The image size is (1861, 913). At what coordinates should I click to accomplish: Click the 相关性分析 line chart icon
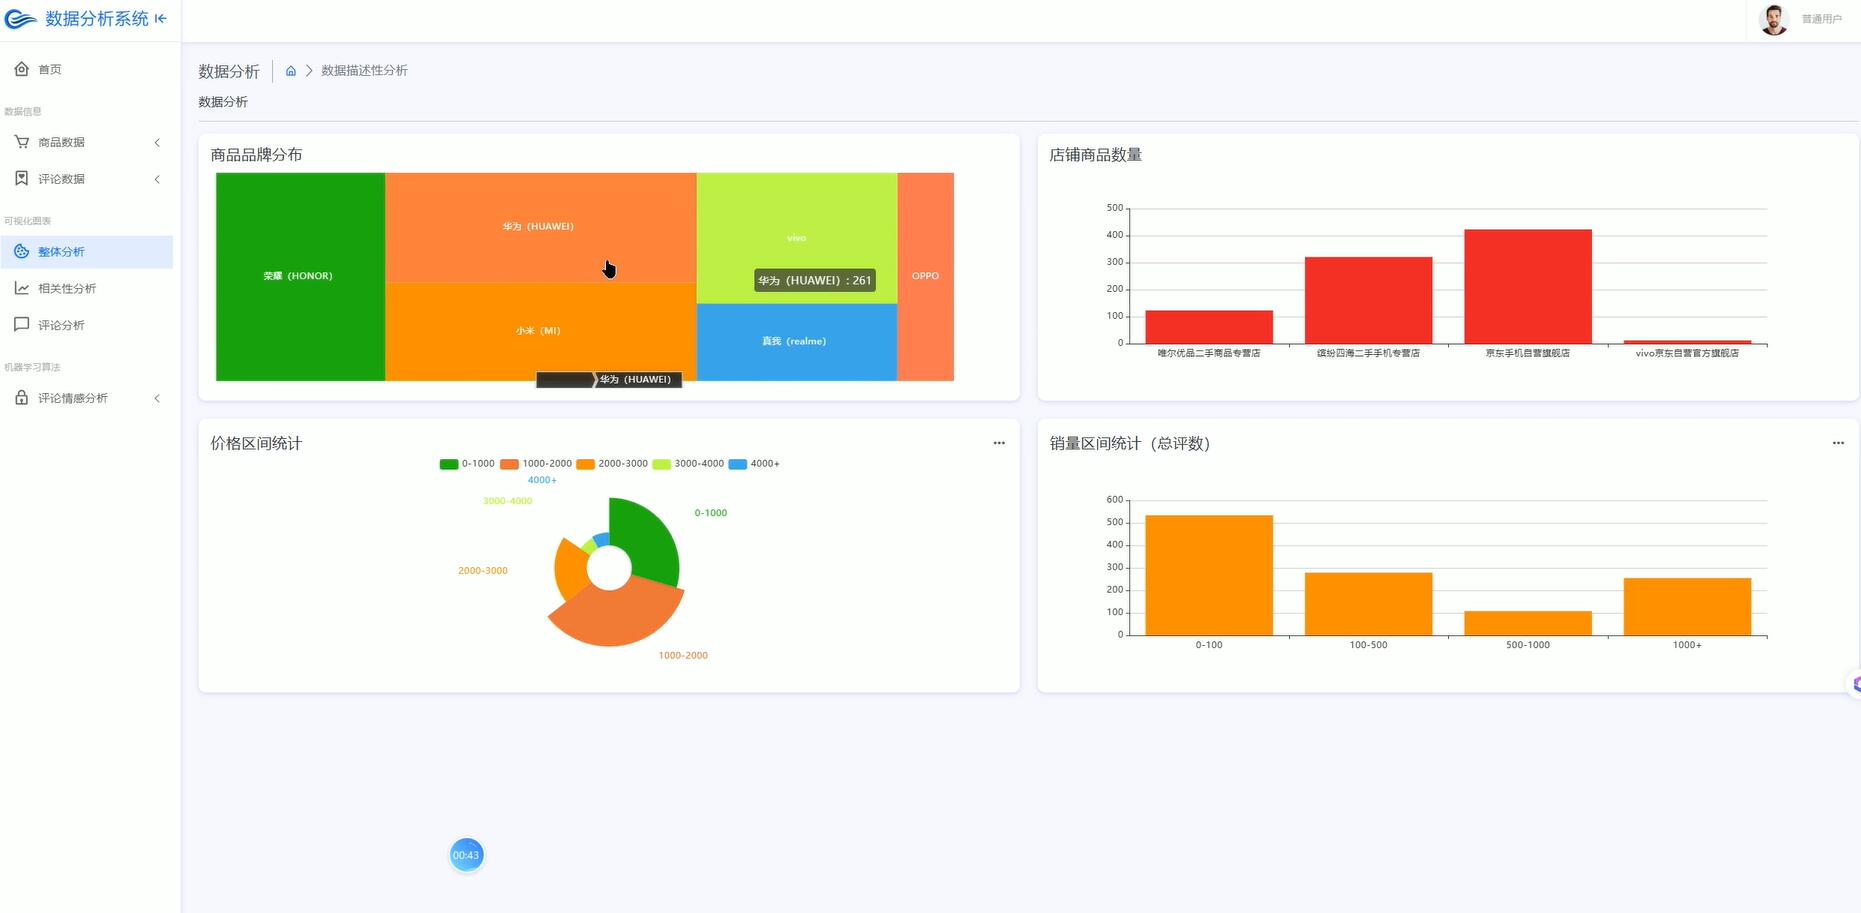pos(22,288)
